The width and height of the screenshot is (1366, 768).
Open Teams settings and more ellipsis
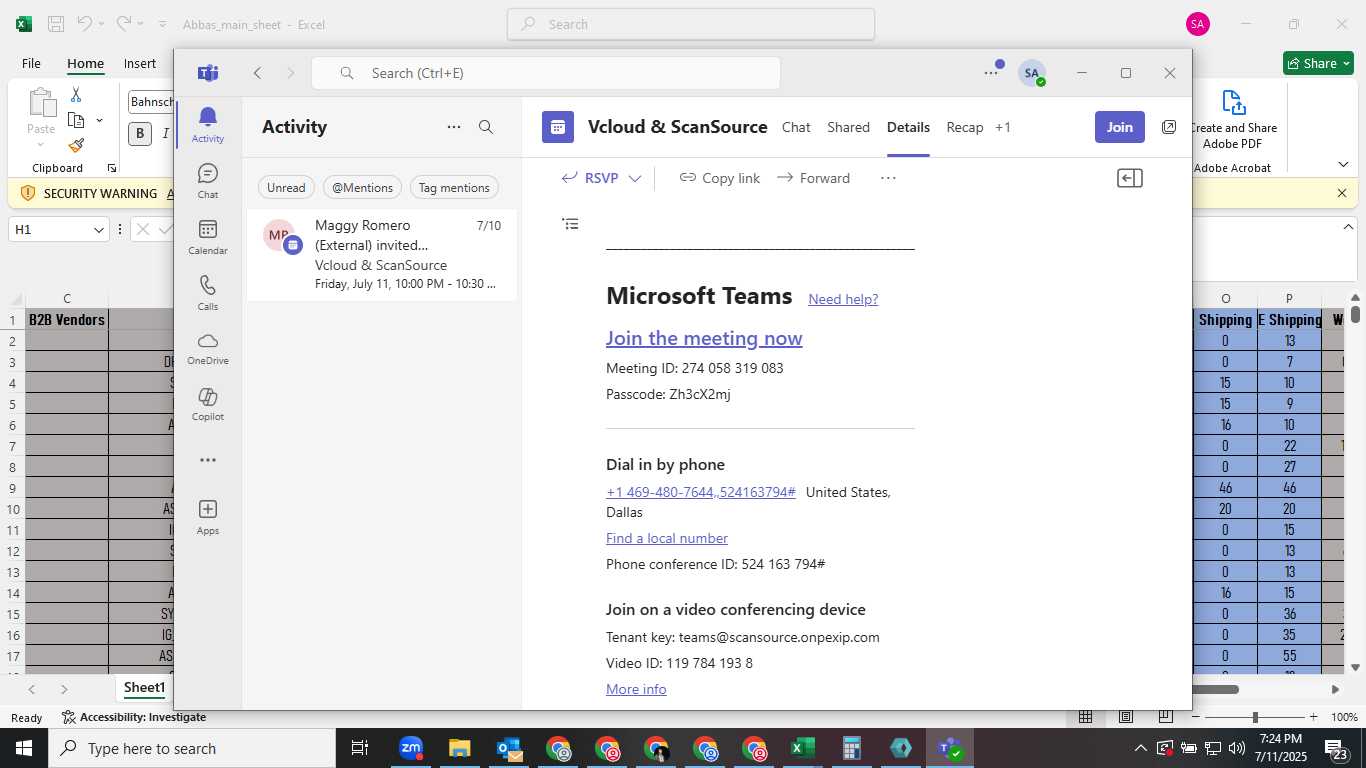coord(991,73)
